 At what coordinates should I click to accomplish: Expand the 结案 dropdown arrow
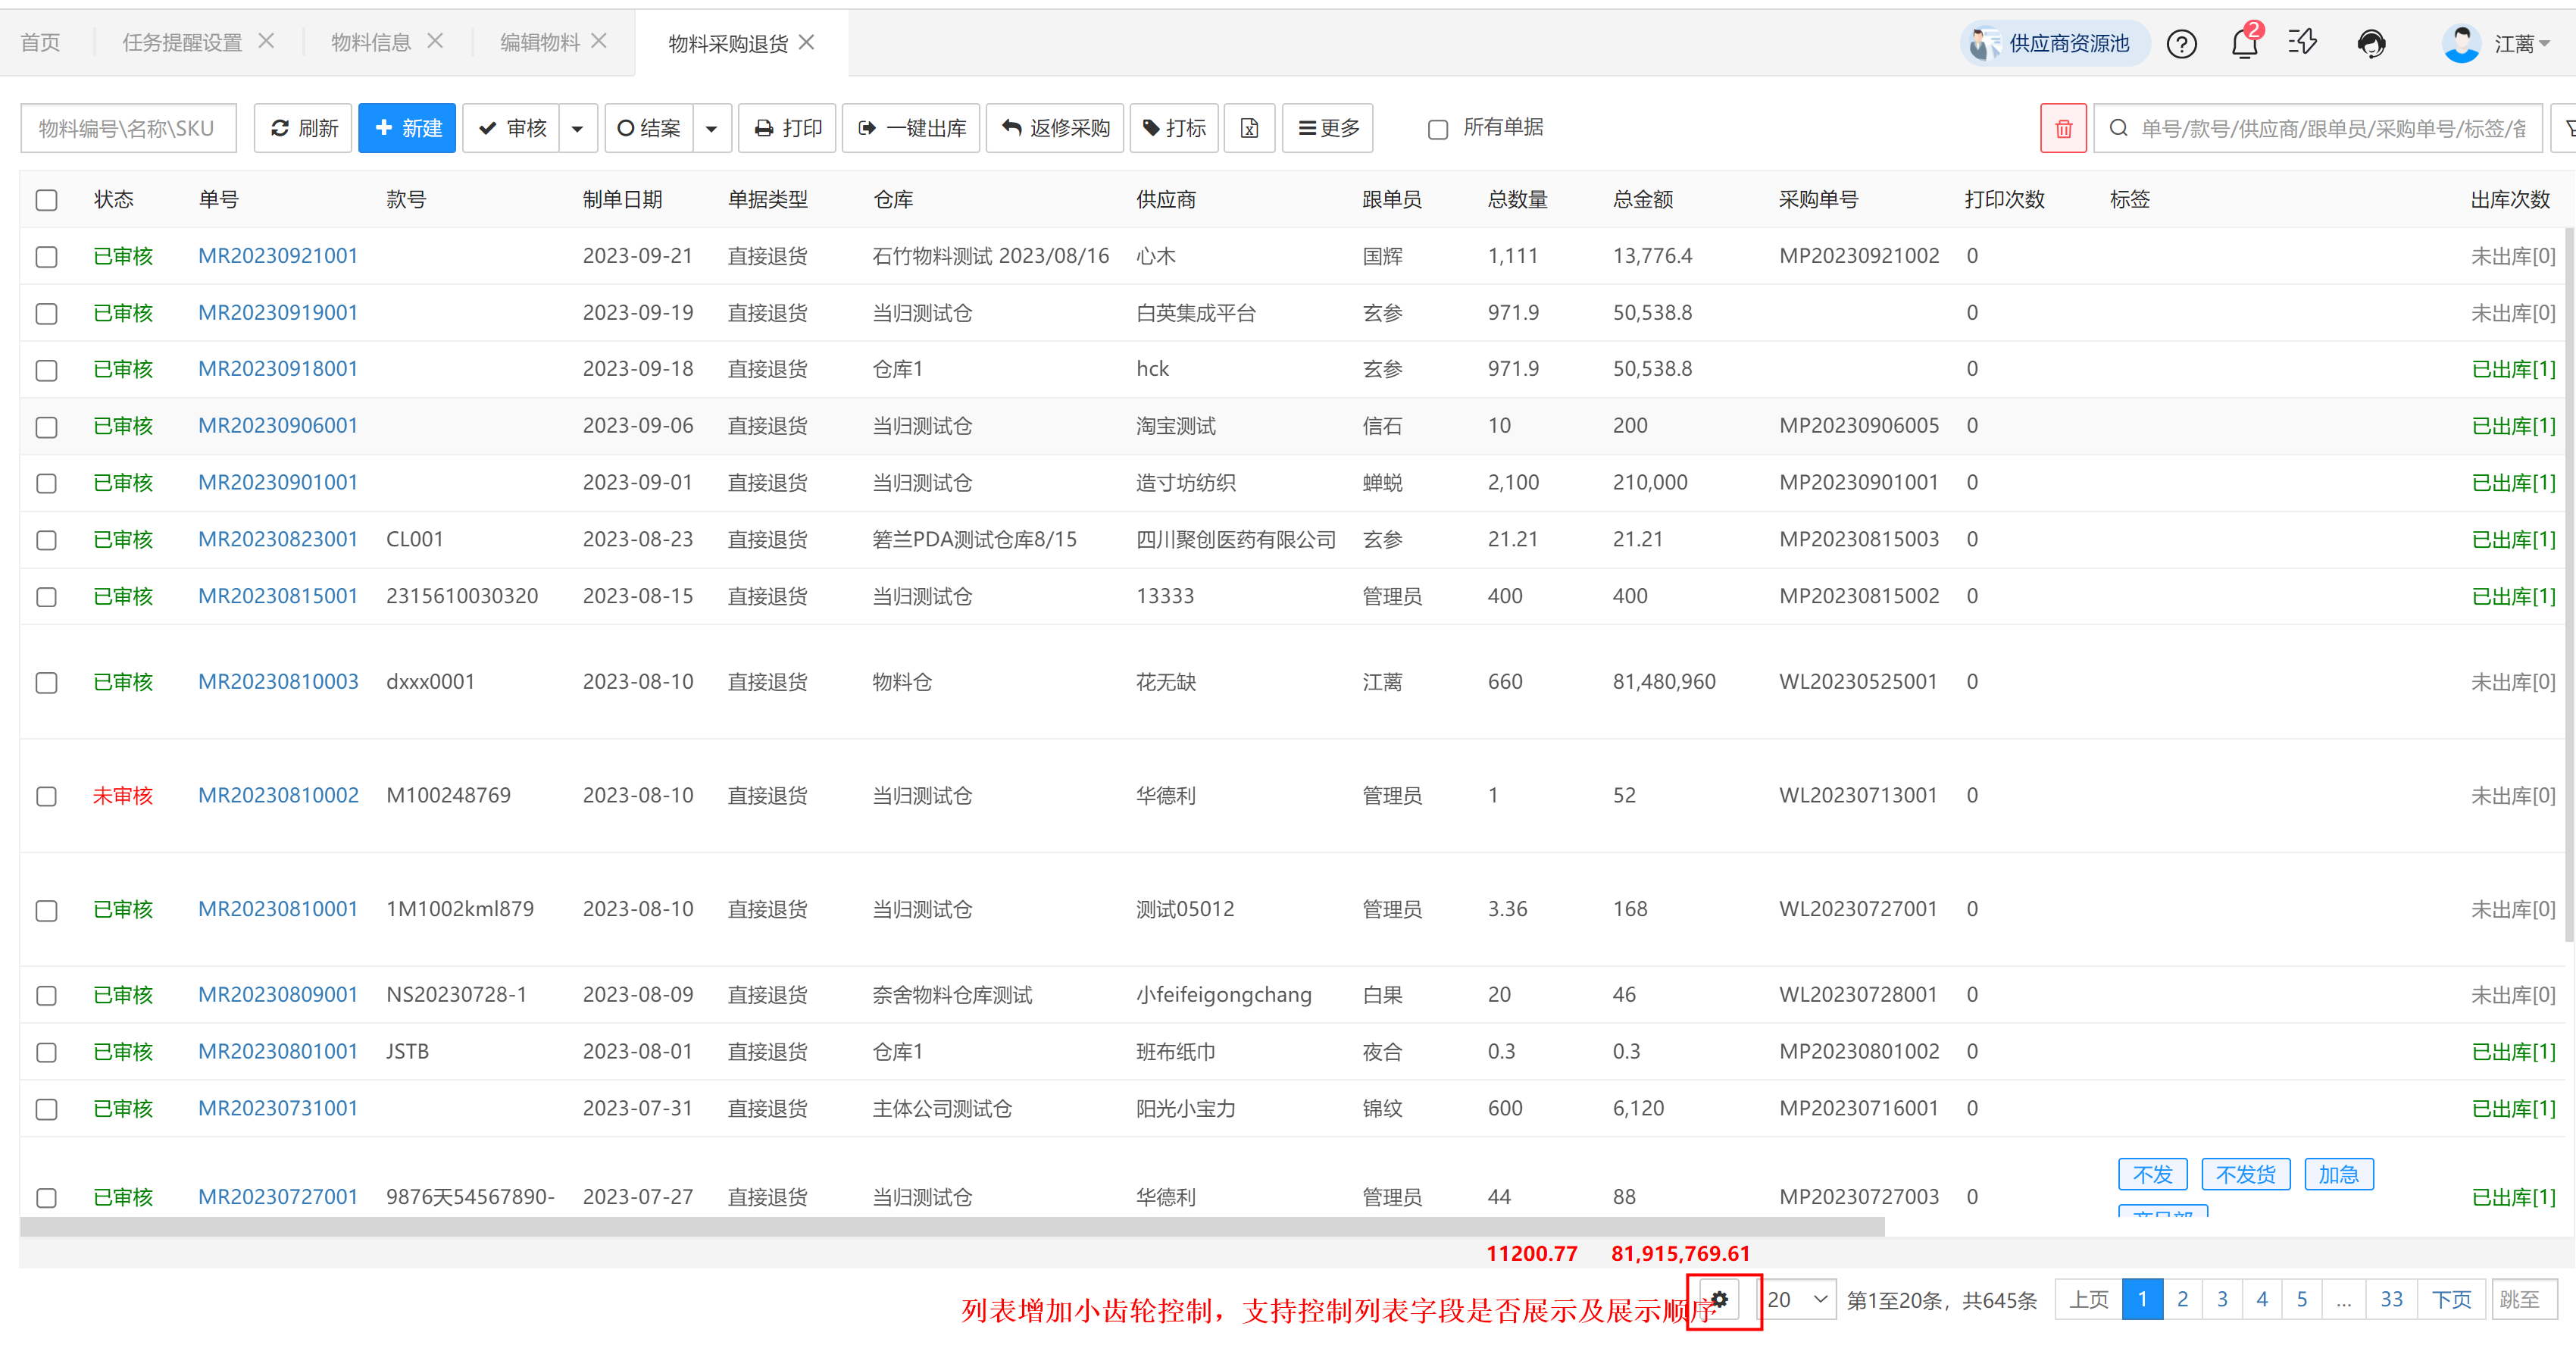tap(711, 128)
